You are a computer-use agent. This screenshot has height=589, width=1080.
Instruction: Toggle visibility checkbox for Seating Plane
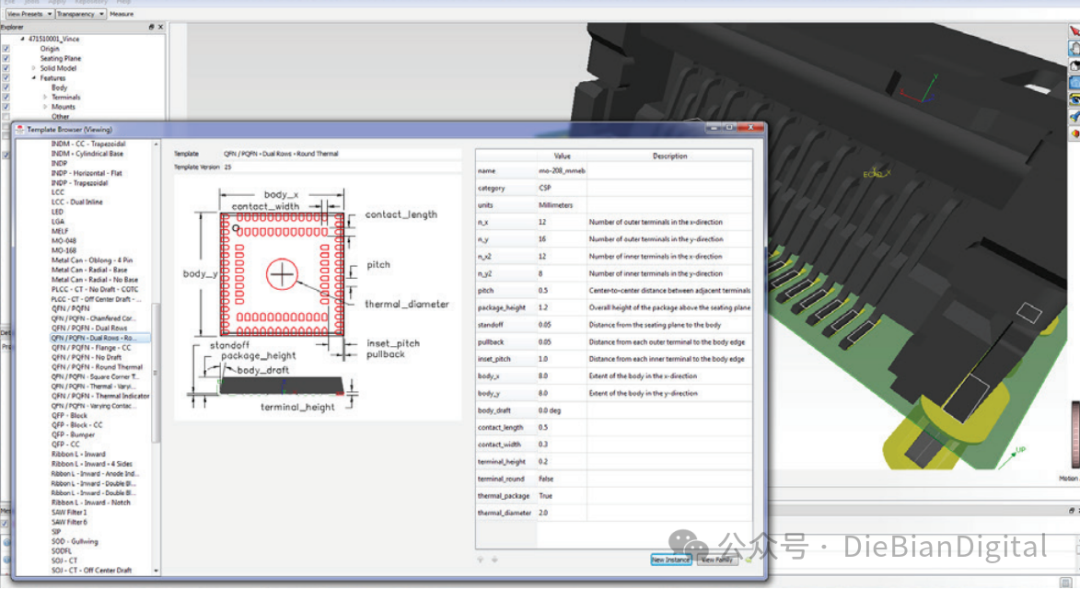click(x=6, y=59)
